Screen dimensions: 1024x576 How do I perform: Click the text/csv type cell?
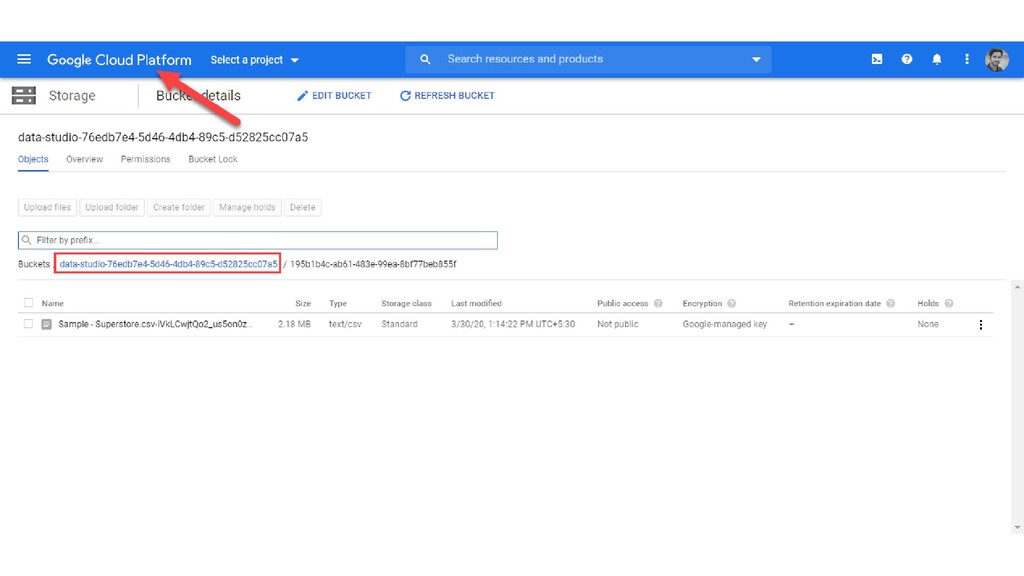[x=345, y=325]
